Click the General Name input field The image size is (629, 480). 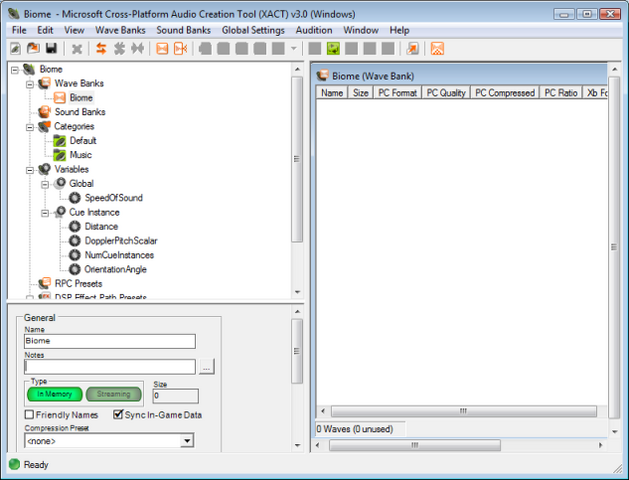click(110, 341)
